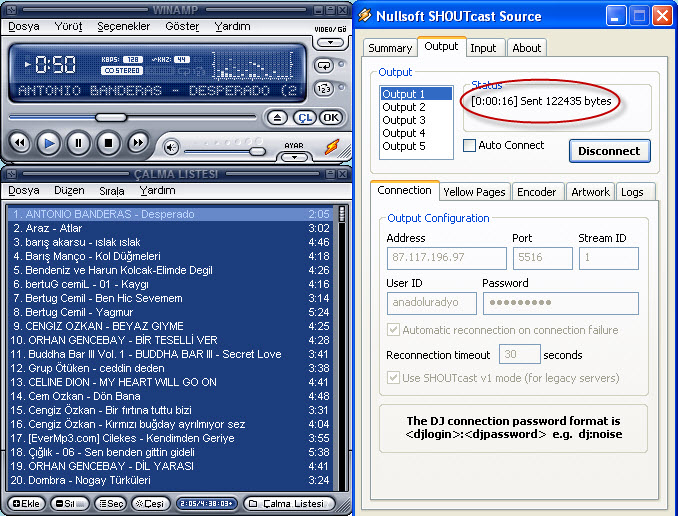Click the User ID field anadoluradyo

(432, 303)
